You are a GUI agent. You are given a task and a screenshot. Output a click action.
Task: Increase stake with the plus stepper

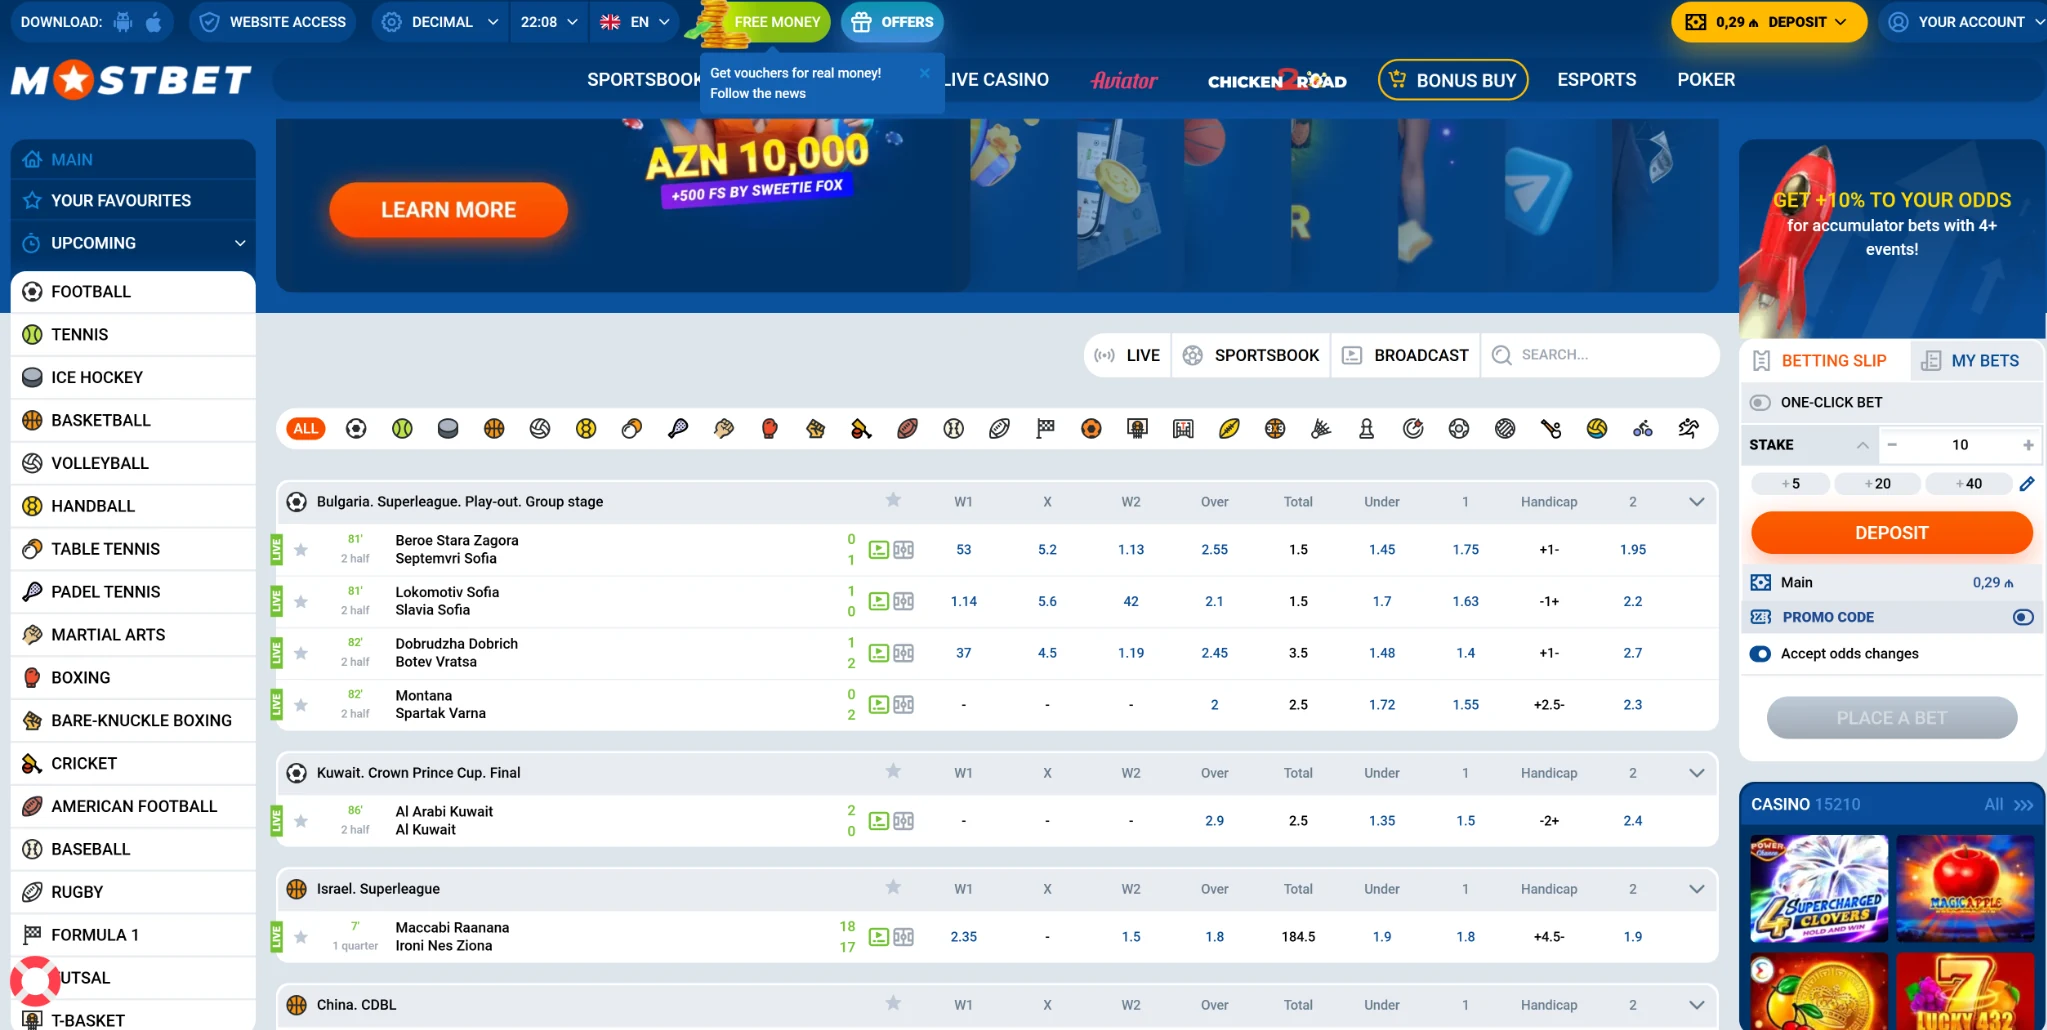[x=2028, y=445]
